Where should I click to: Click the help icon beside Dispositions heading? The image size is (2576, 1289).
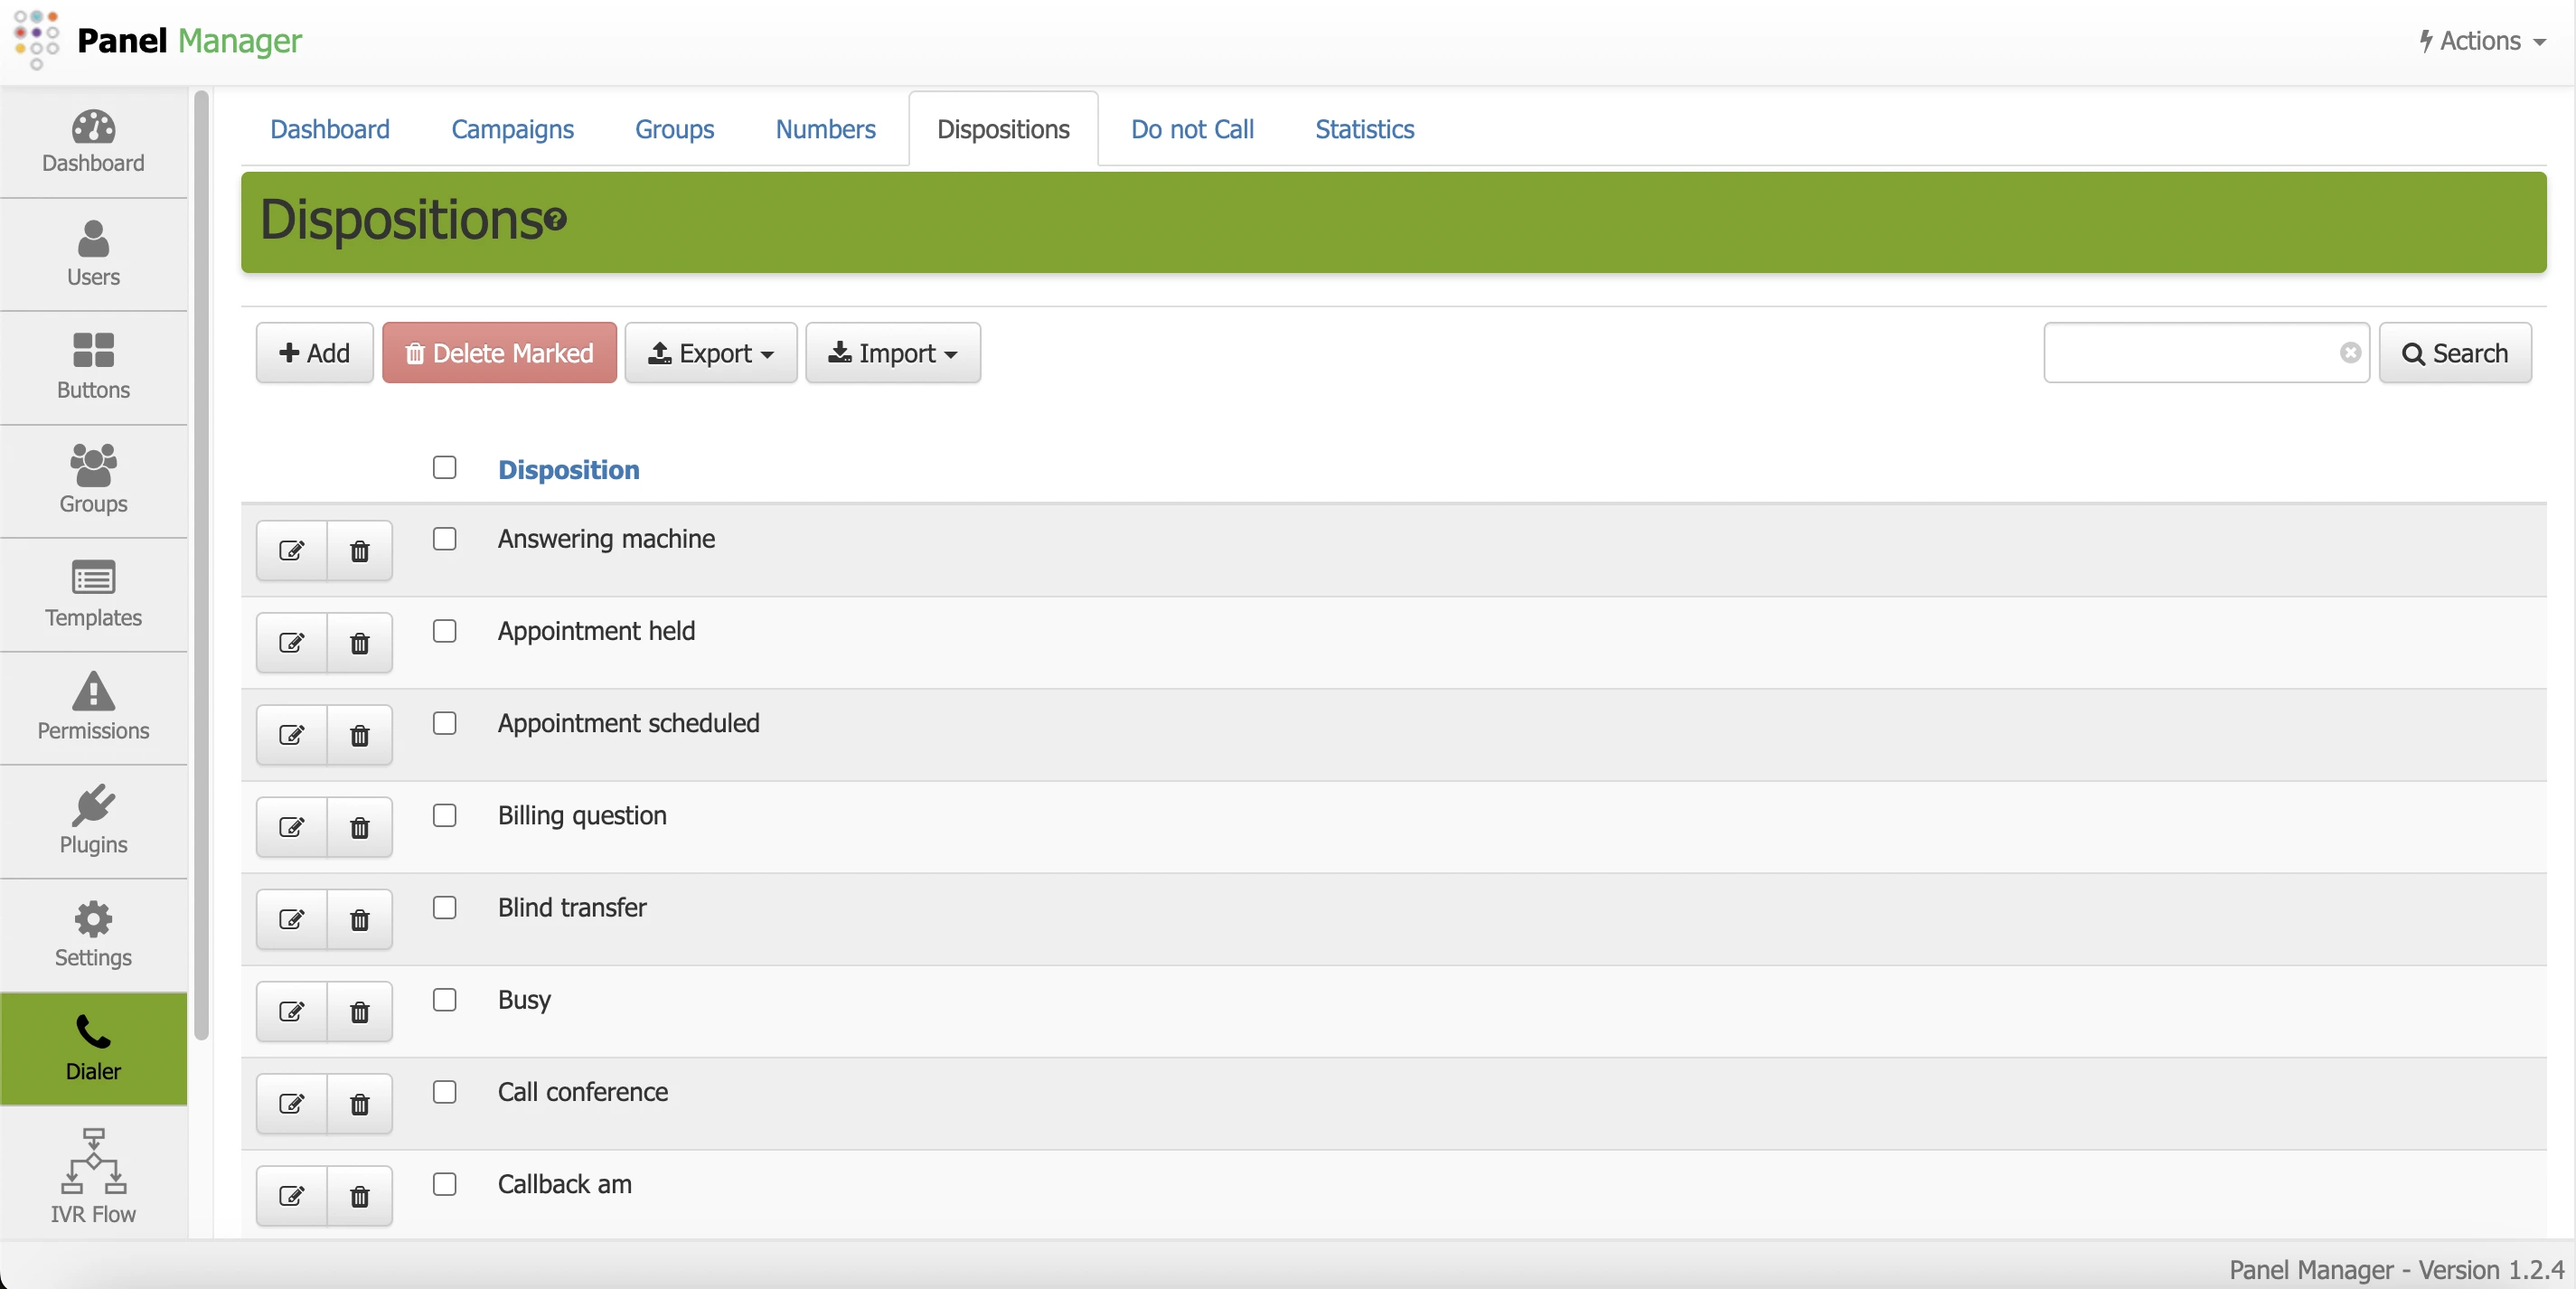coord(556,219)
